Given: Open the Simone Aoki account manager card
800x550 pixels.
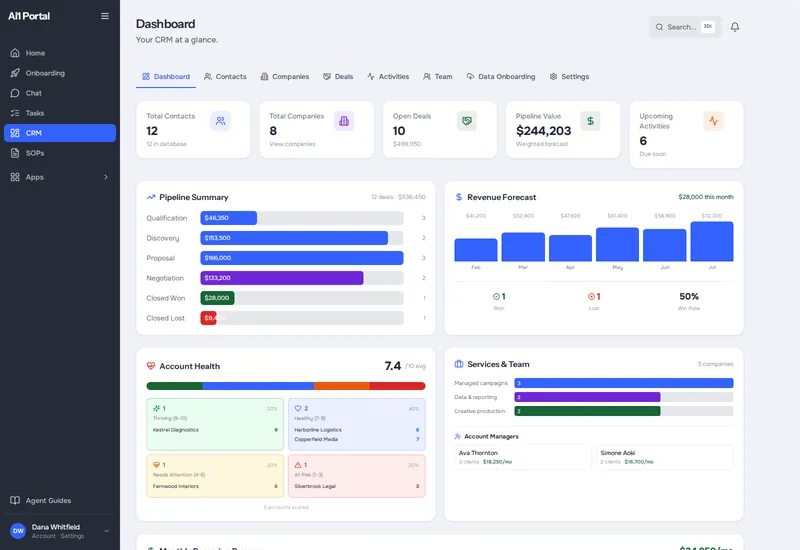Looking at the screenshot, I should (665, 457).
